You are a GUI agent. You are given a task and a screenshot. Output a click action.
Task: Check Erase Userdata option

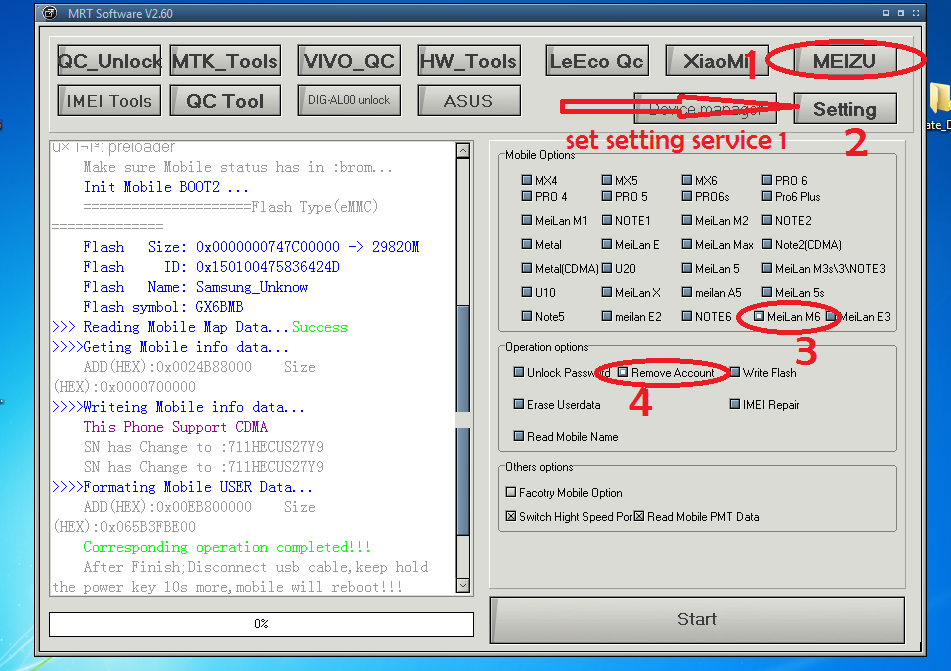tap(519, 404)
